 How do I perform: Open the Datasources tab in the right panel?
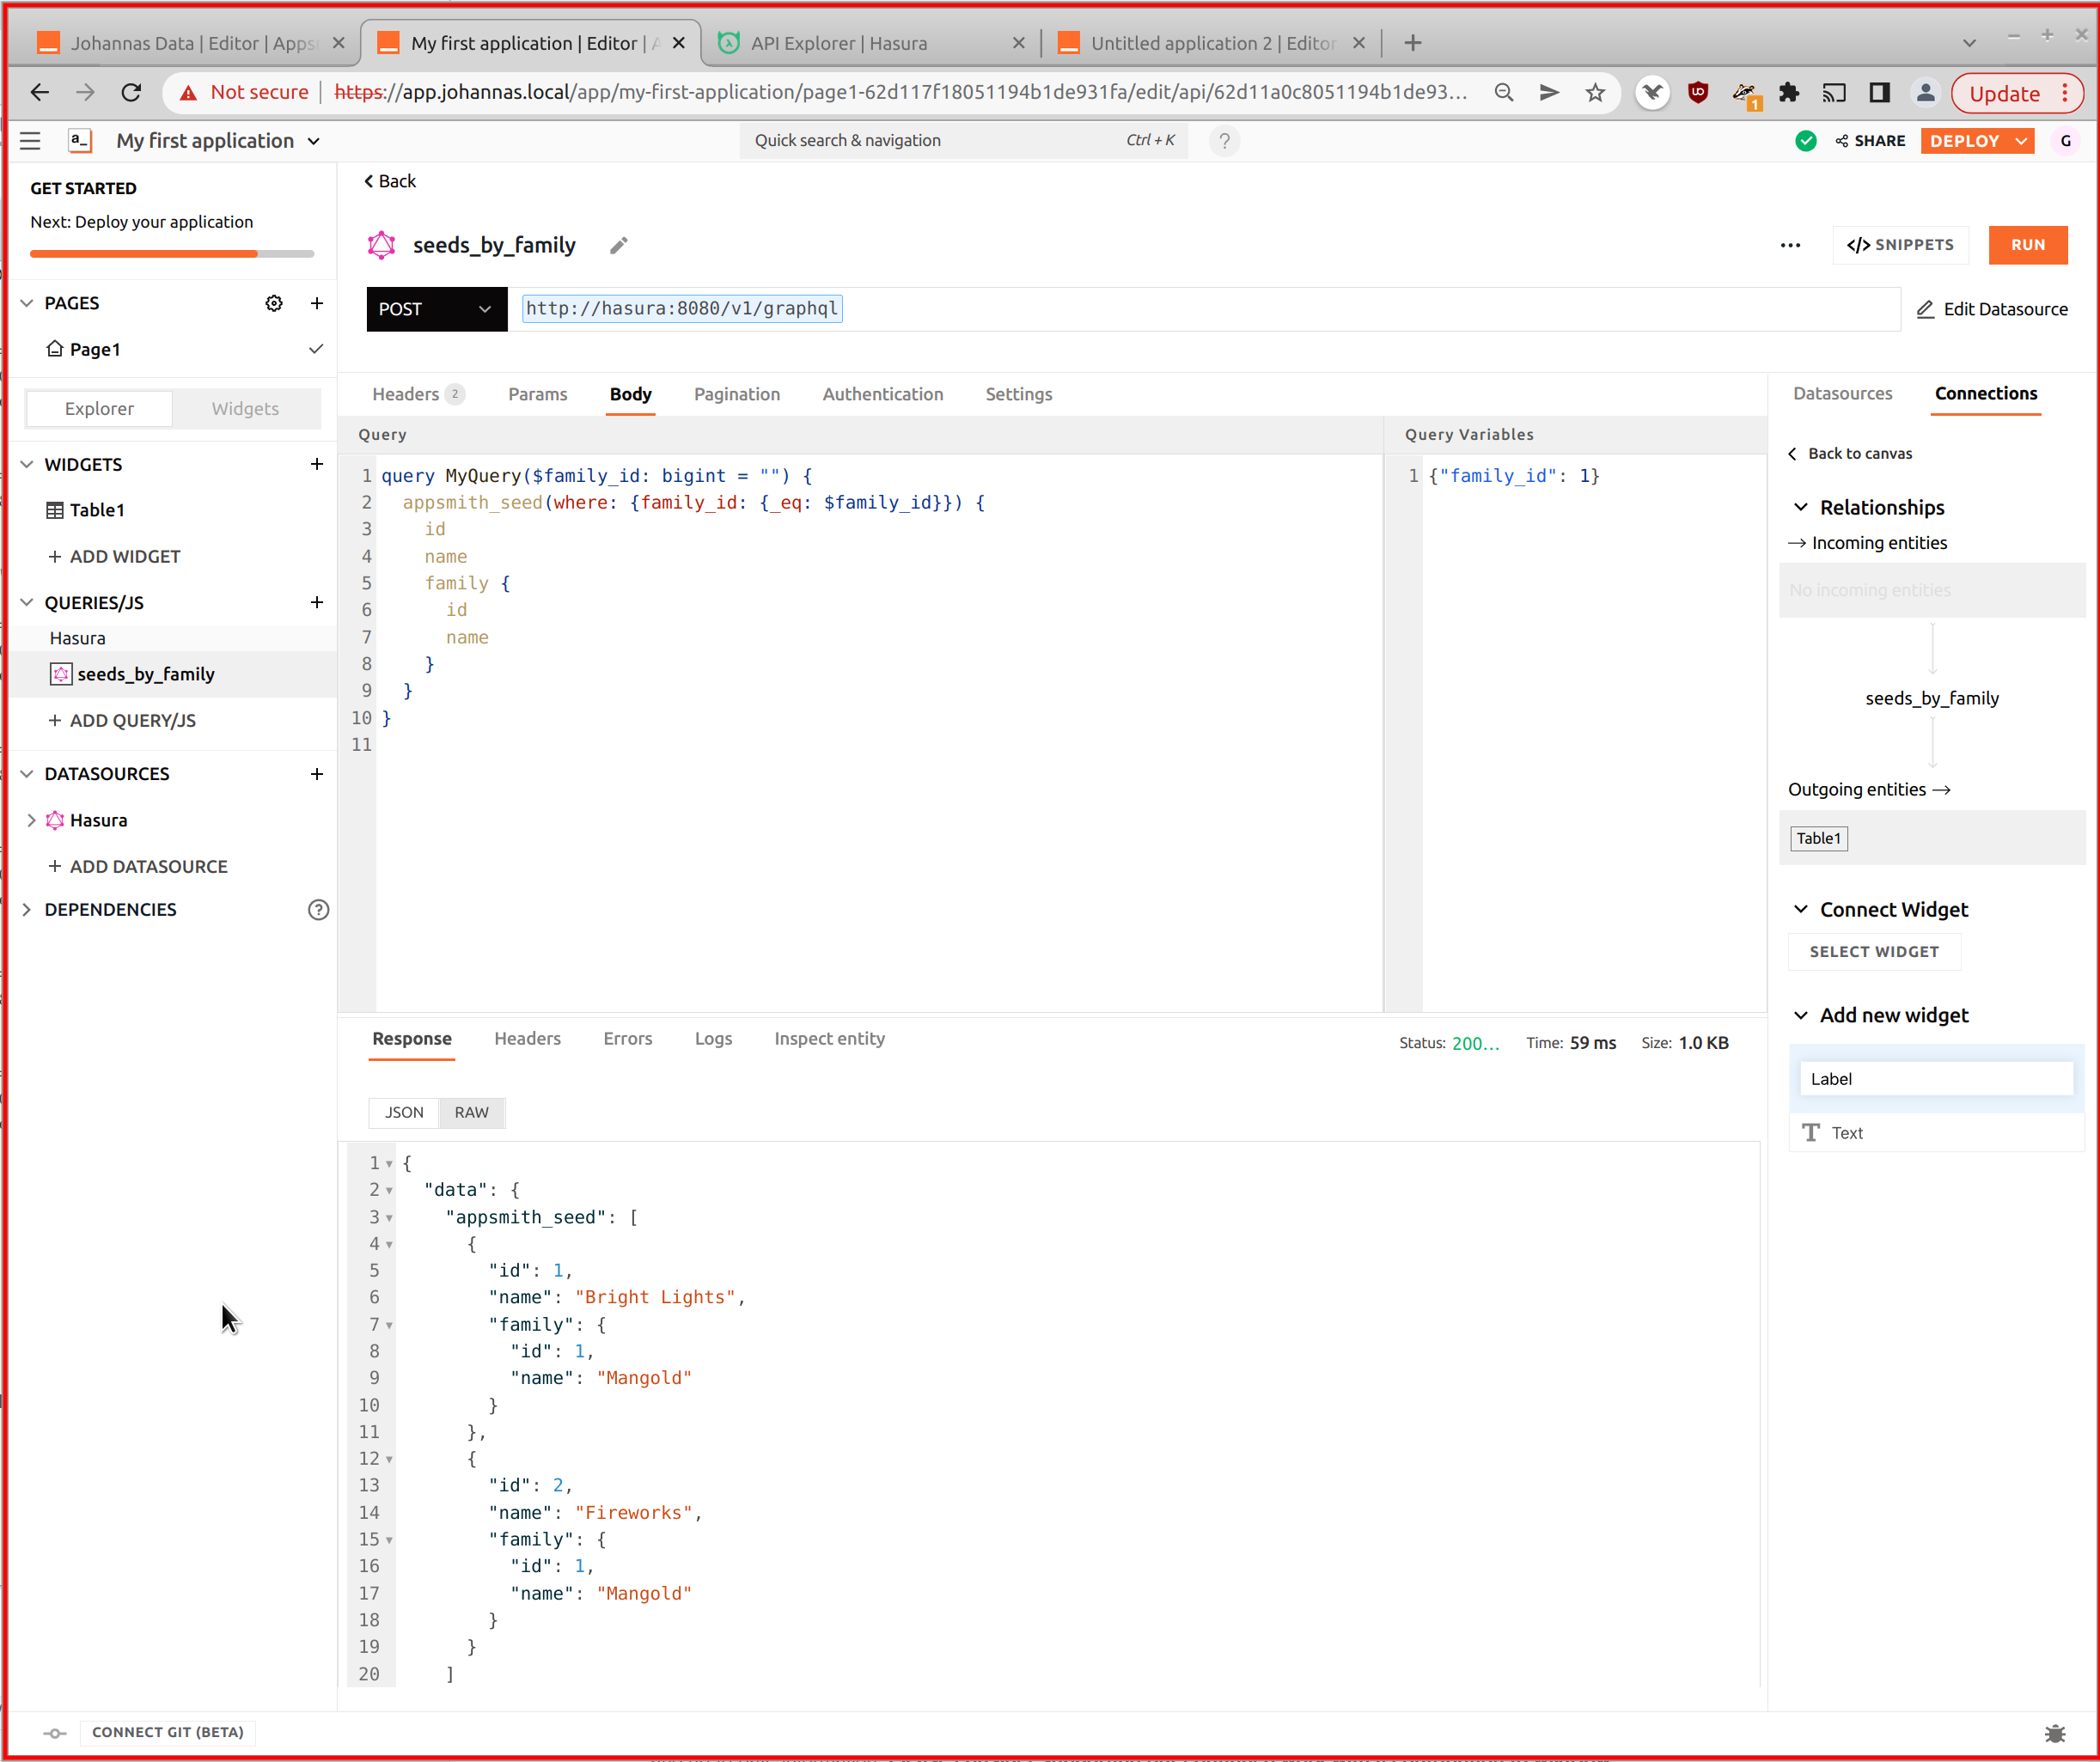1842,394
